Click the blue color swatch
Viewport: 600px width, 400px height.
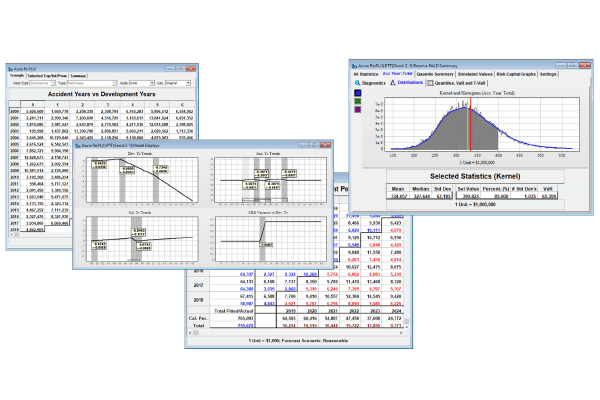click(358, 93)
